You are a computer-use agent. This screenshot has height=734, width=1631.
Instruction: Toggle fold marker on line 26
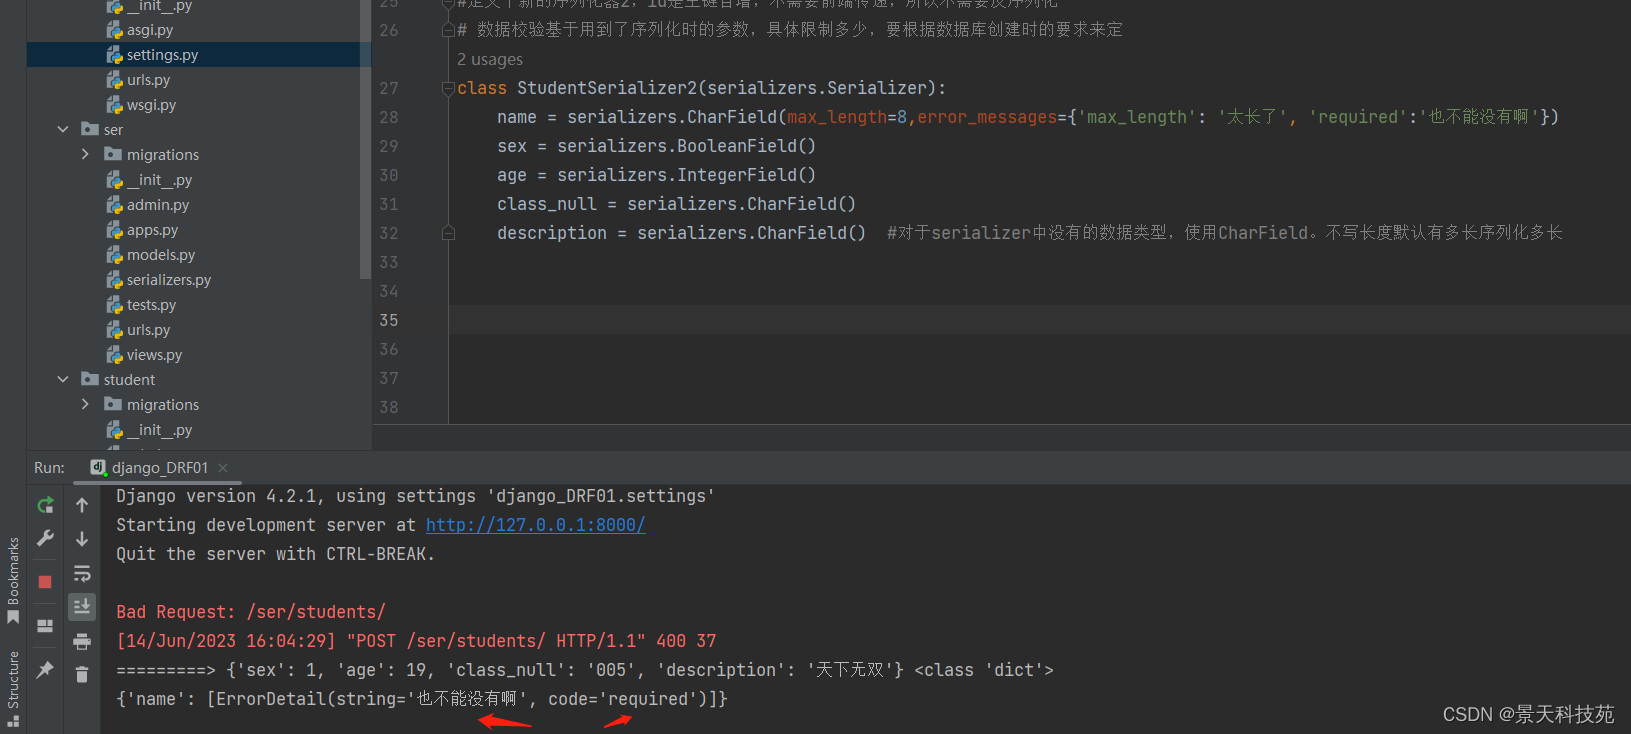pyautogui.click(x=448, y=30)
